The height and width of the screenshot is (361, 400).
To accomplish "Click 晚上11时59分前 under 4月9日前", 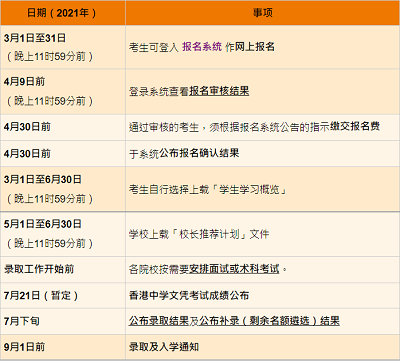I will tap(50, 101).
